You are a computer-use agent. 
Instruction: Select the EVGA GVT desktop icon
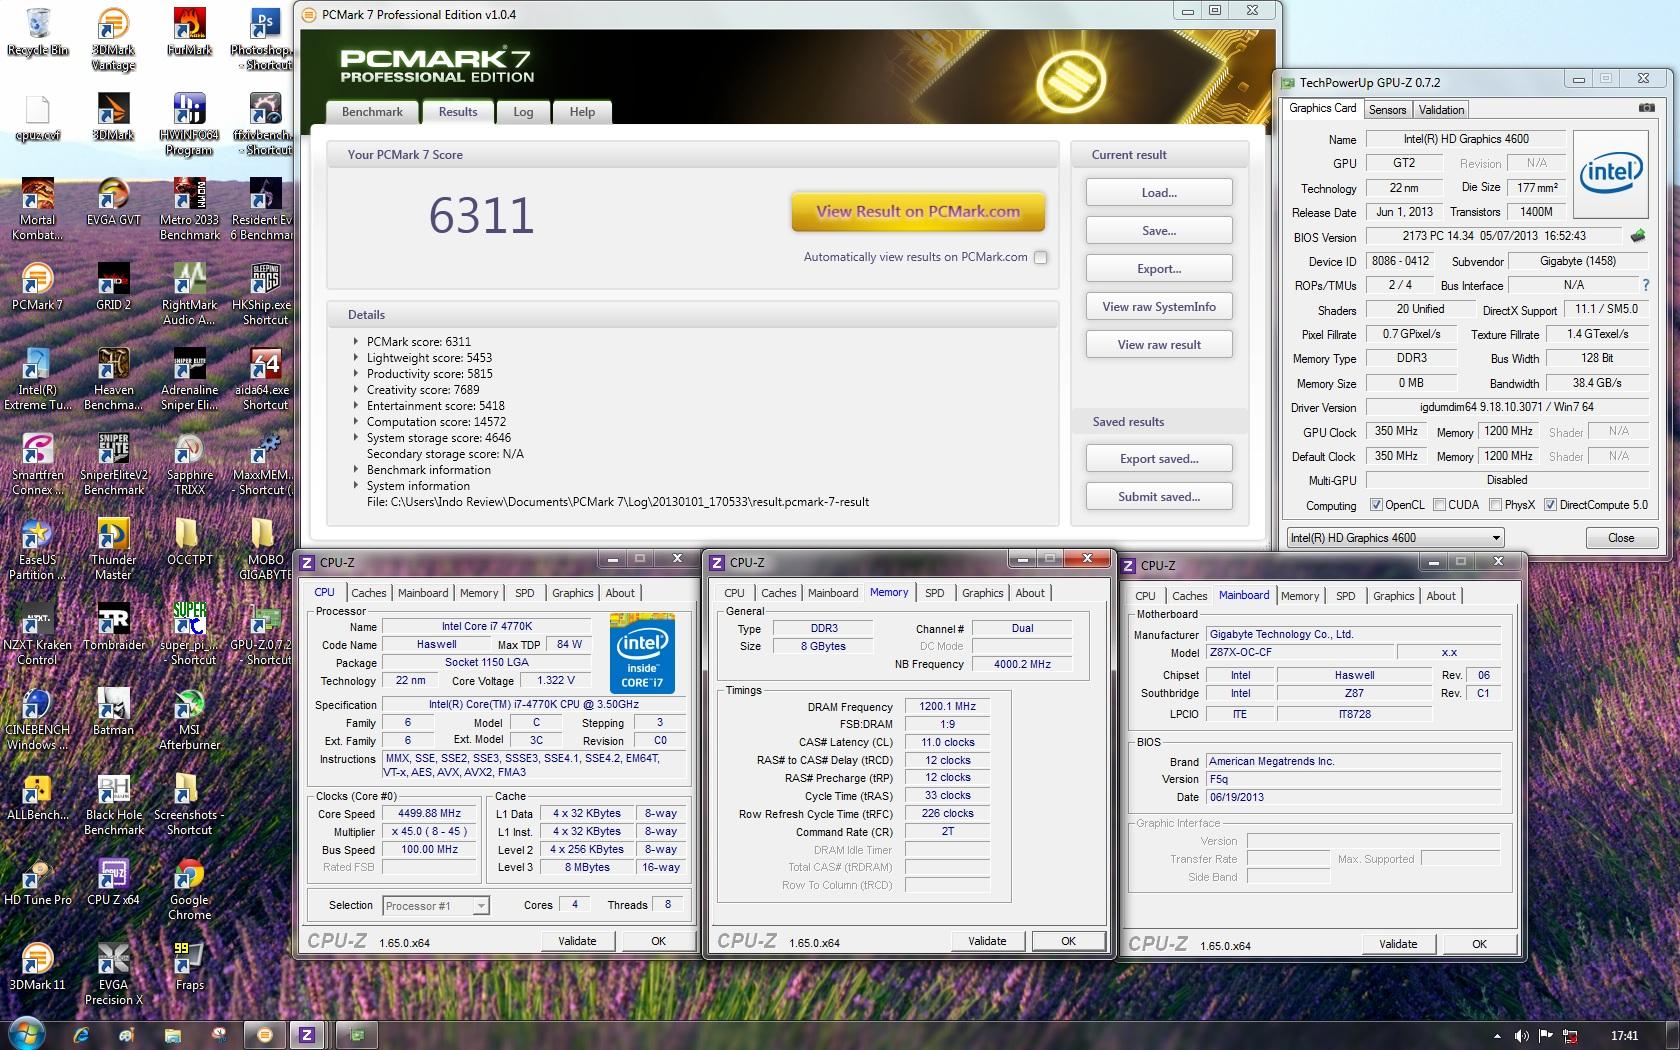(113, 201)
